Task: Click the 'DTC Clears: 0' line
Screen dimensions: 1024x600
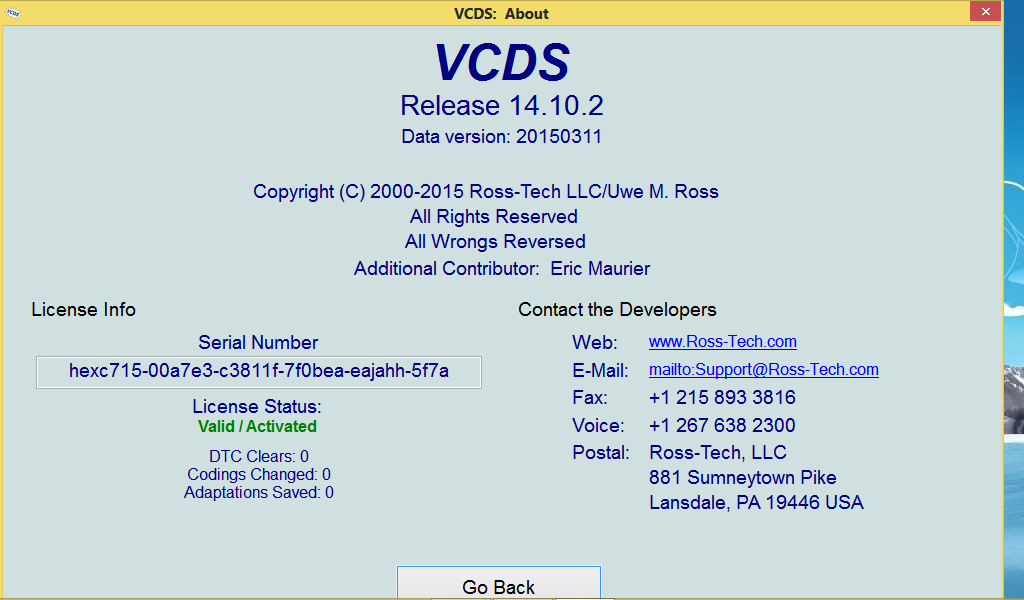Action: tap(259, 456)
